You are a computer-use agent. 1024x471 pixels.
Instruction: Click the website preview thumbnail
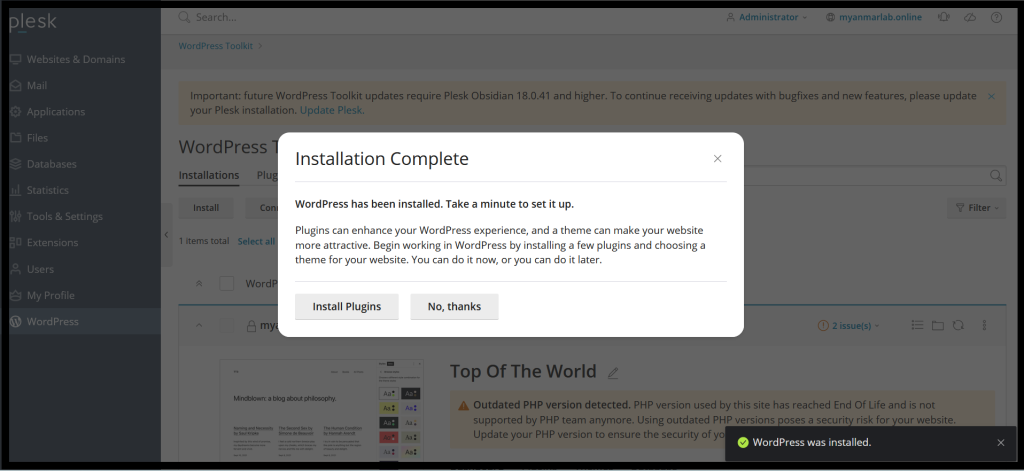[321, 410]
